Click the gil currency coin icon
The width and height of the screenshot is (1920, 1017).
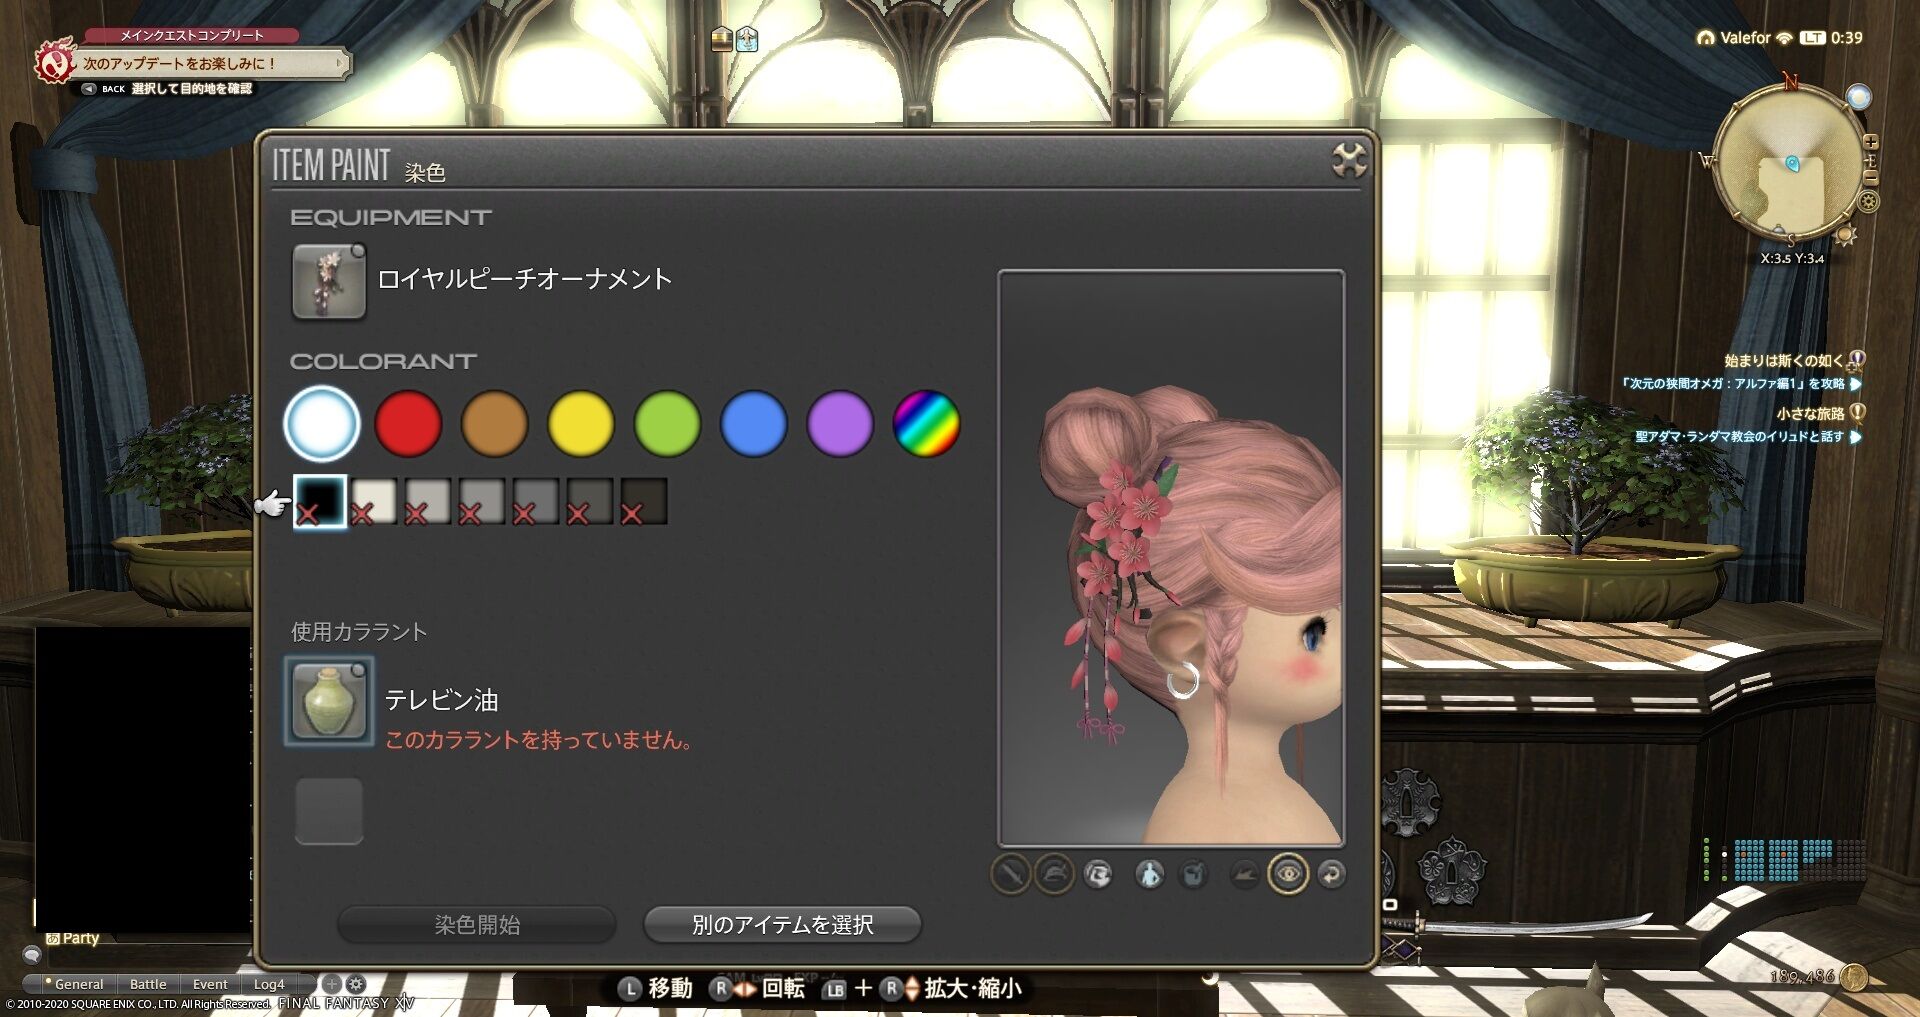click(x=1854, y=977)
